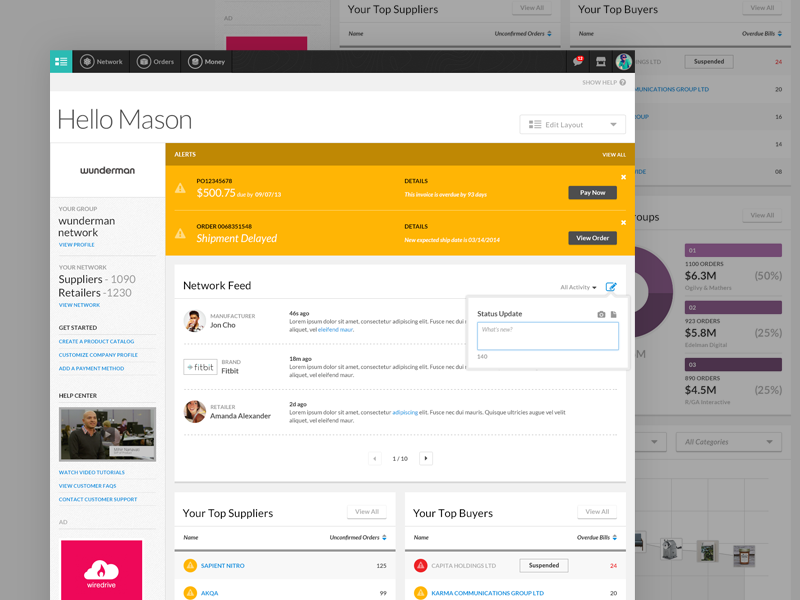Click warning icon next to SAPIENT NITRO
Screen dimensions: 800x600
[x=190, y=565]
